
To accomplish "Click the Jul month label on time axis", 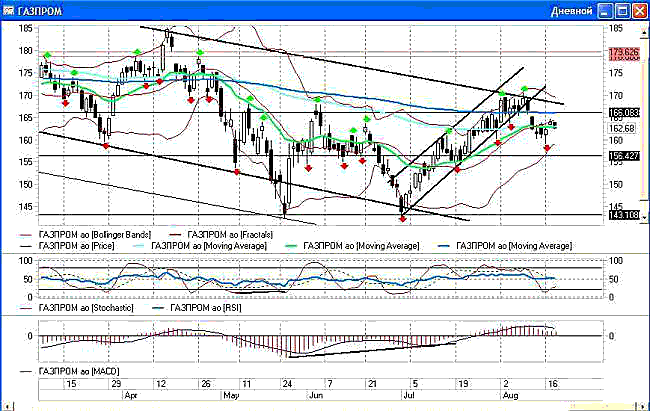I will 409,396.
